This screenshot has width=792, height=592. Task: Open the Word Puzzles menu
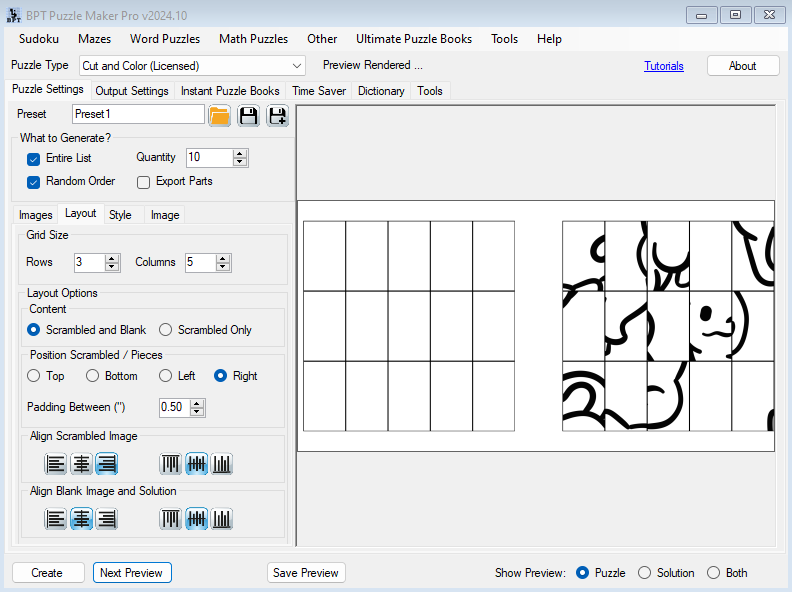click(x=165, y=39)
